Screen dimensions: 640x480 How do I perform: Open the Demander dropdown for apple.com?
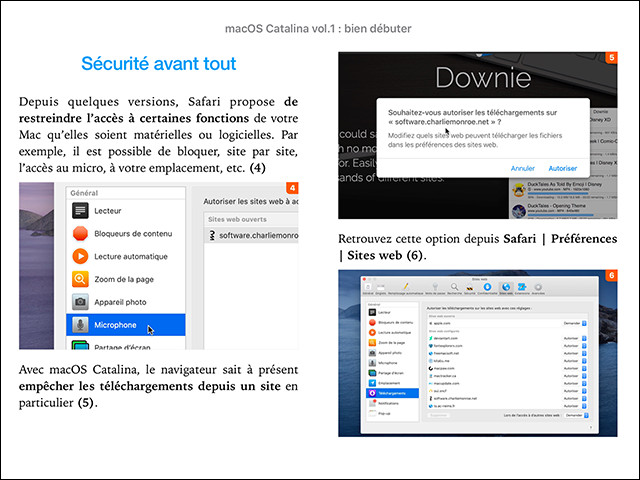click(x=576, y=325)
